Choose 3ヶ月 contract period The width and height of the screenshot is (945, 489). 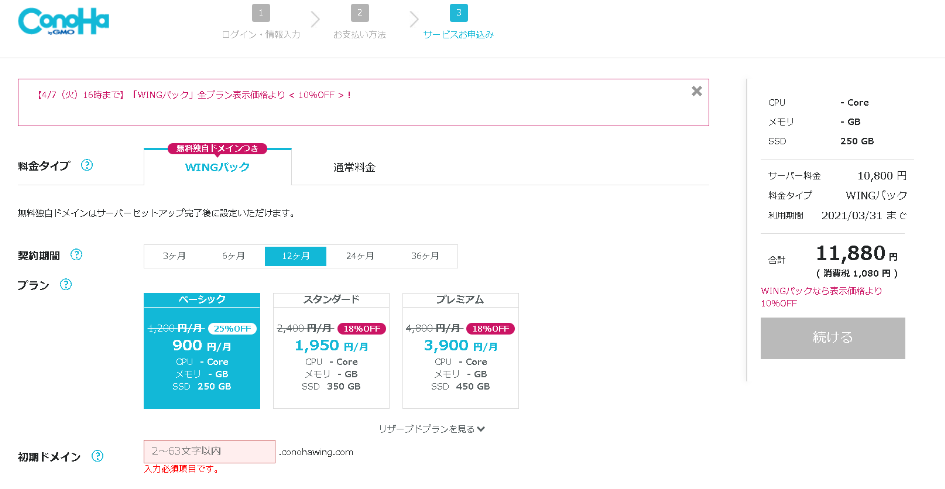(174, 256)
